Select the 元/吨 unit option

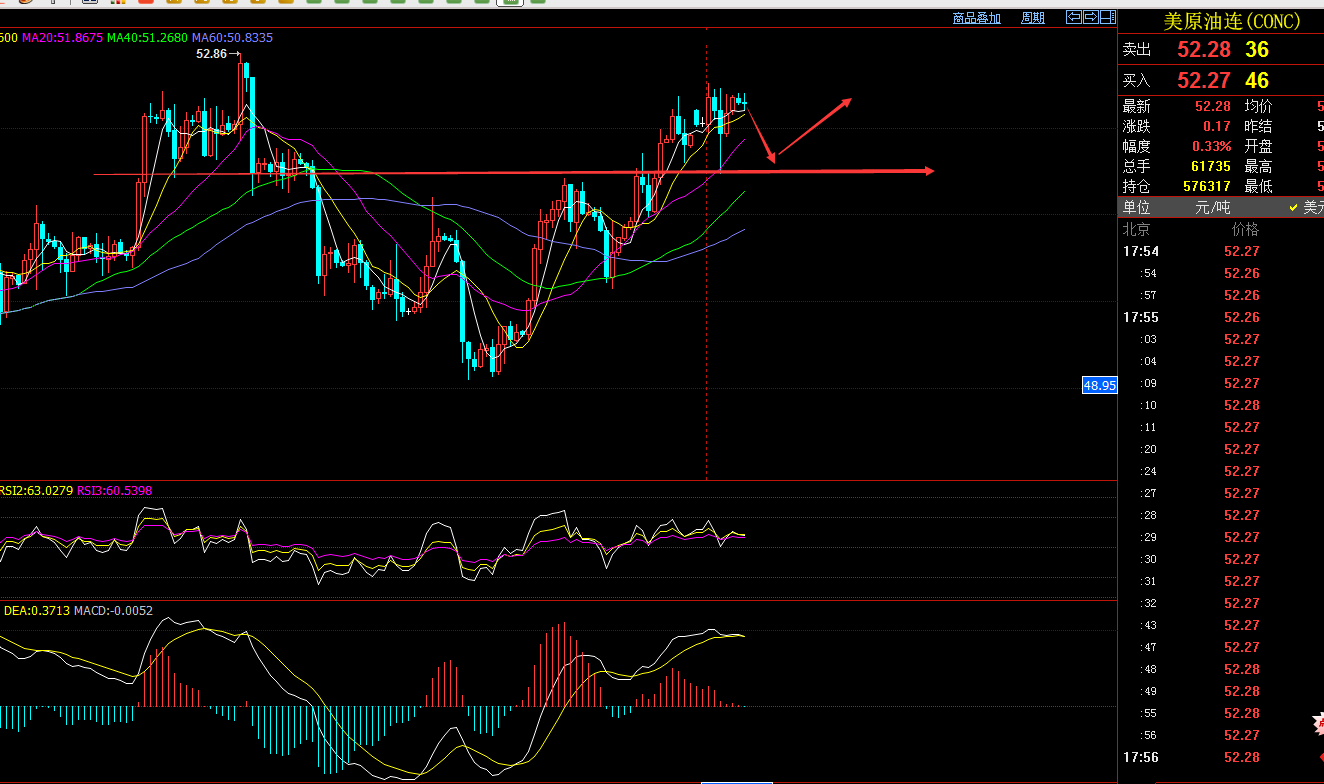tap(1213, 208)
